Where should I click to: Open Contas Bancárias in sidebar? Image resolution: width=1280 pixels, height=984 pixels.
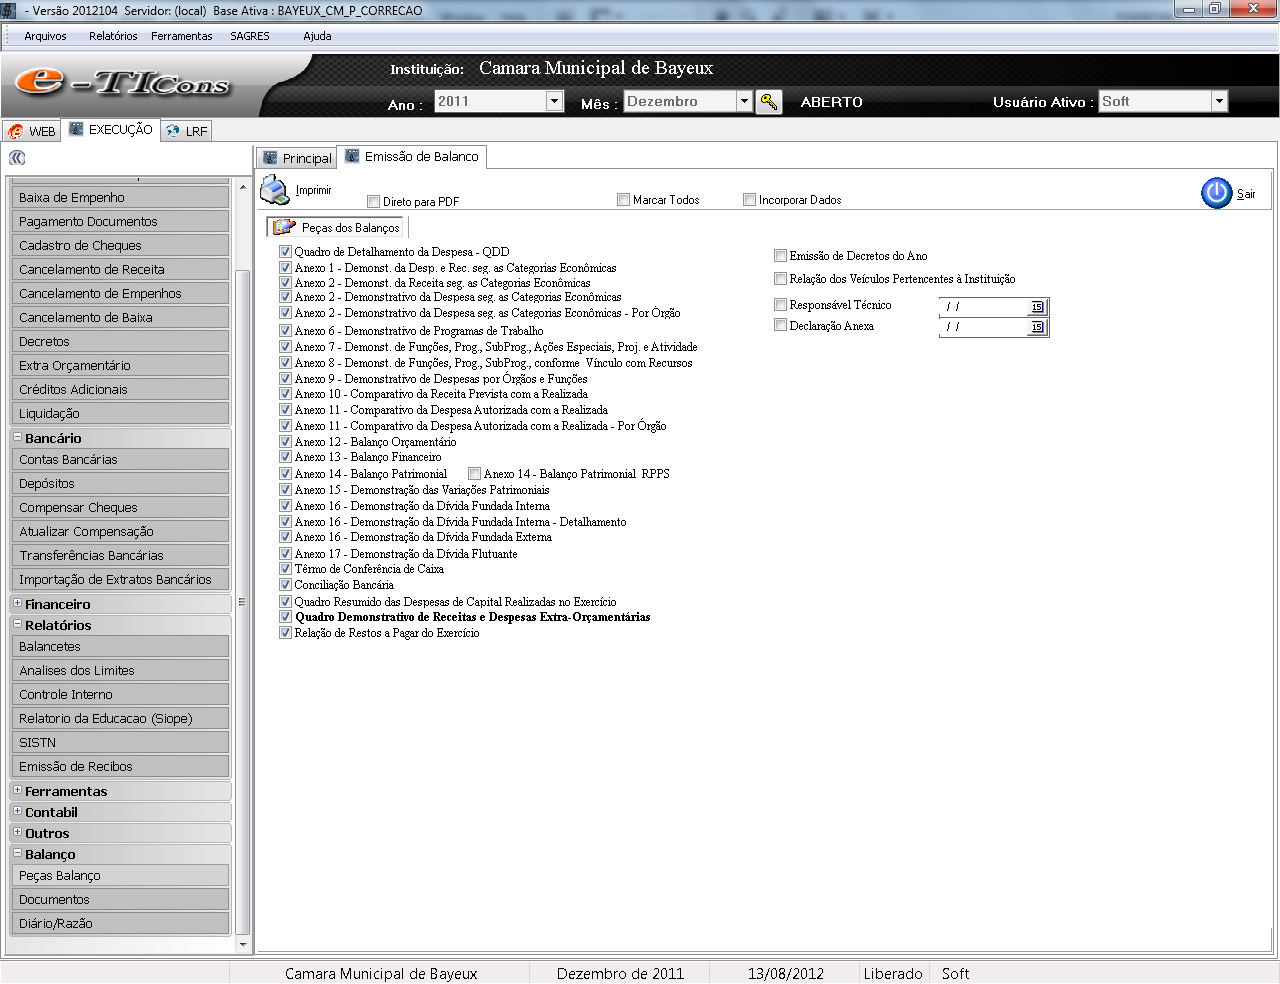click(x=120, y=460)
